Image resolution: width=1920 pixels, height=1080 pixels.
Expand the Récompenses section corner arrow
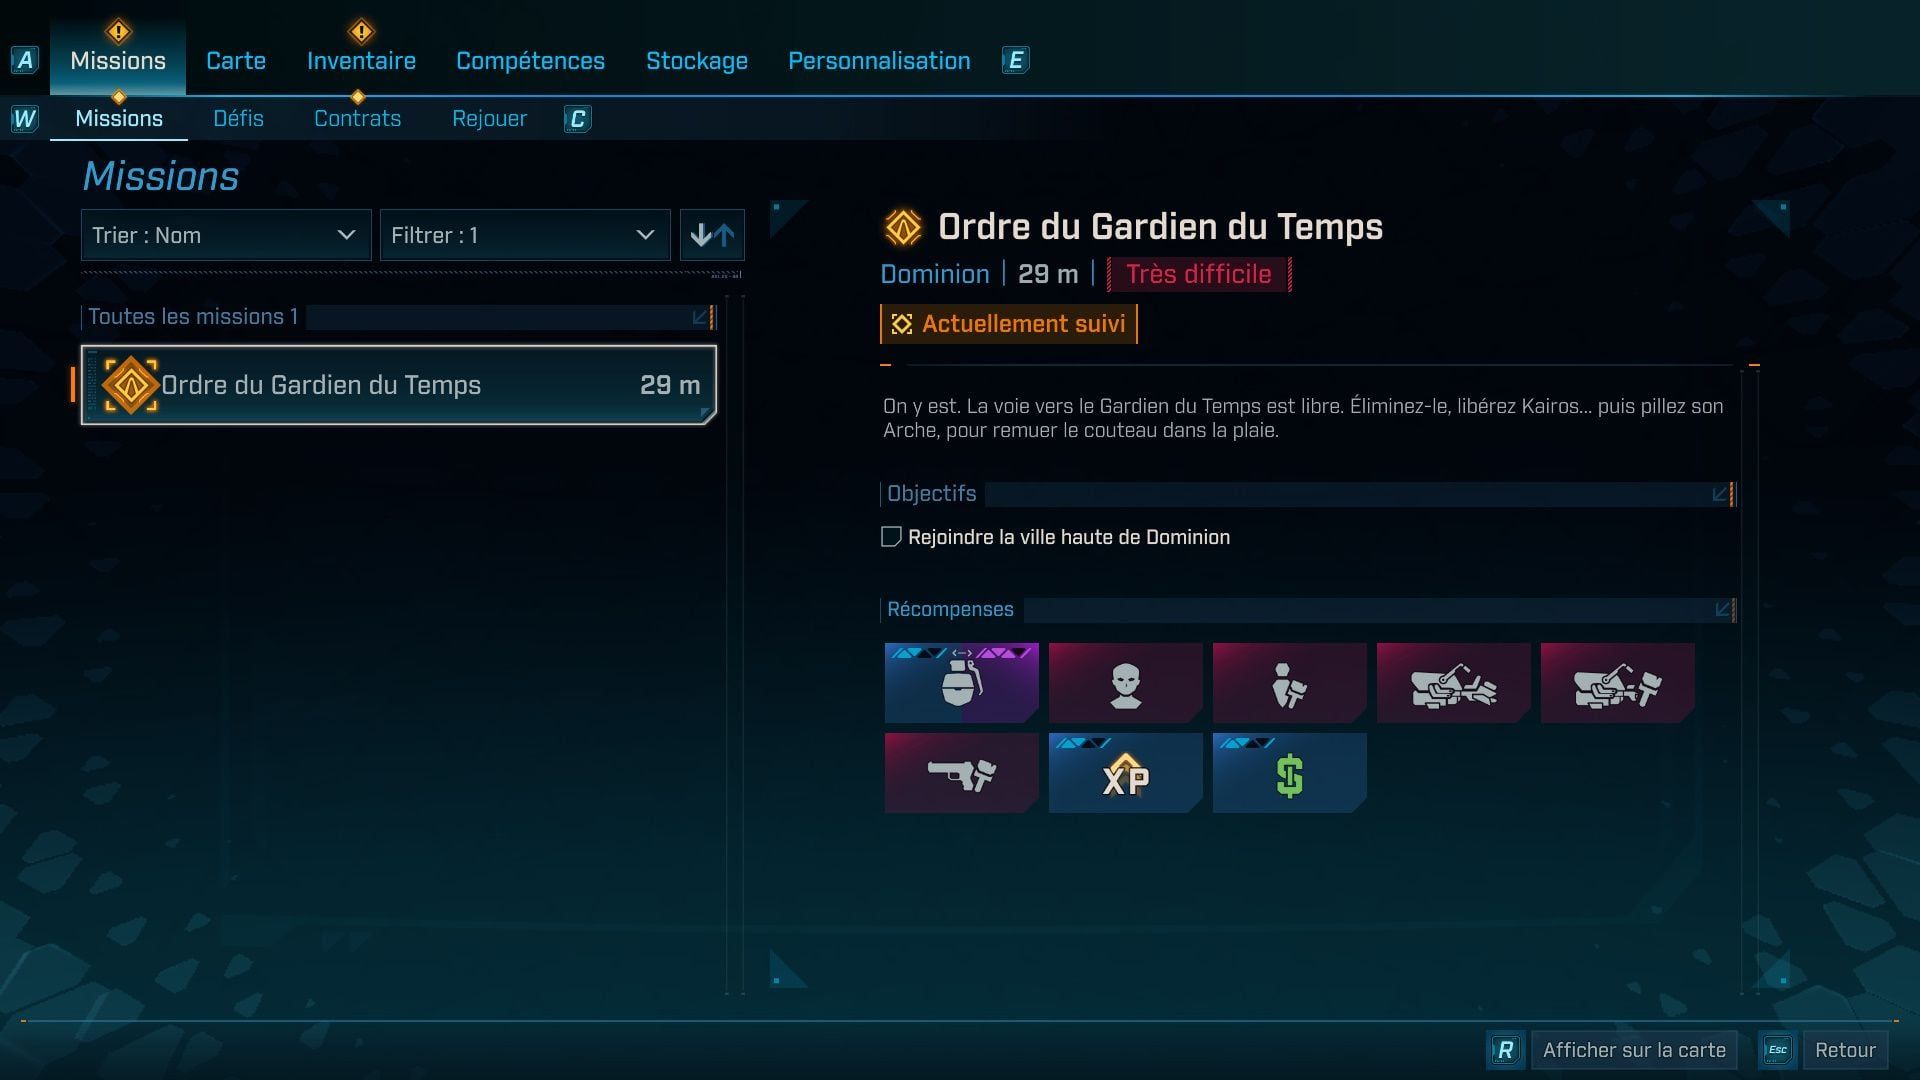[x=1722, y=608]
